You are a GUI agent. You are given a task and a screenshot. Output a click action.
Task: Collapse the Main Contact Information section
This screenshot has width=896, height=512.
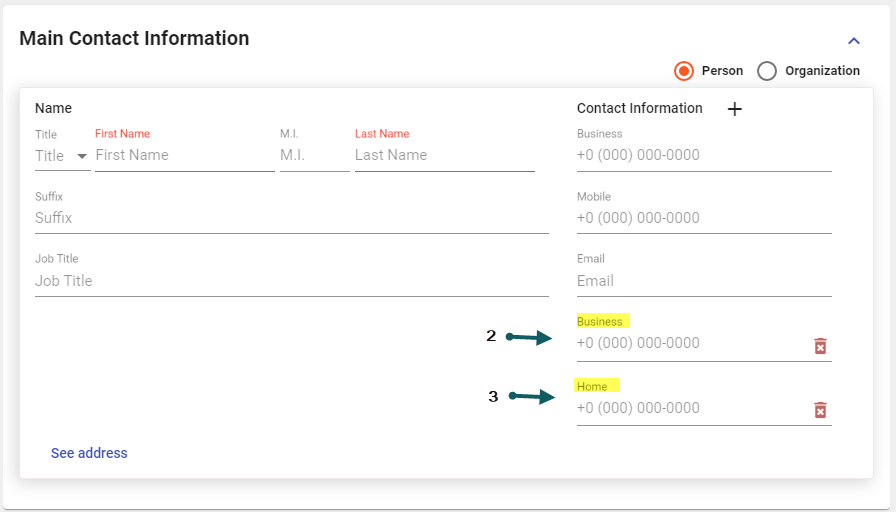(854, 41)
